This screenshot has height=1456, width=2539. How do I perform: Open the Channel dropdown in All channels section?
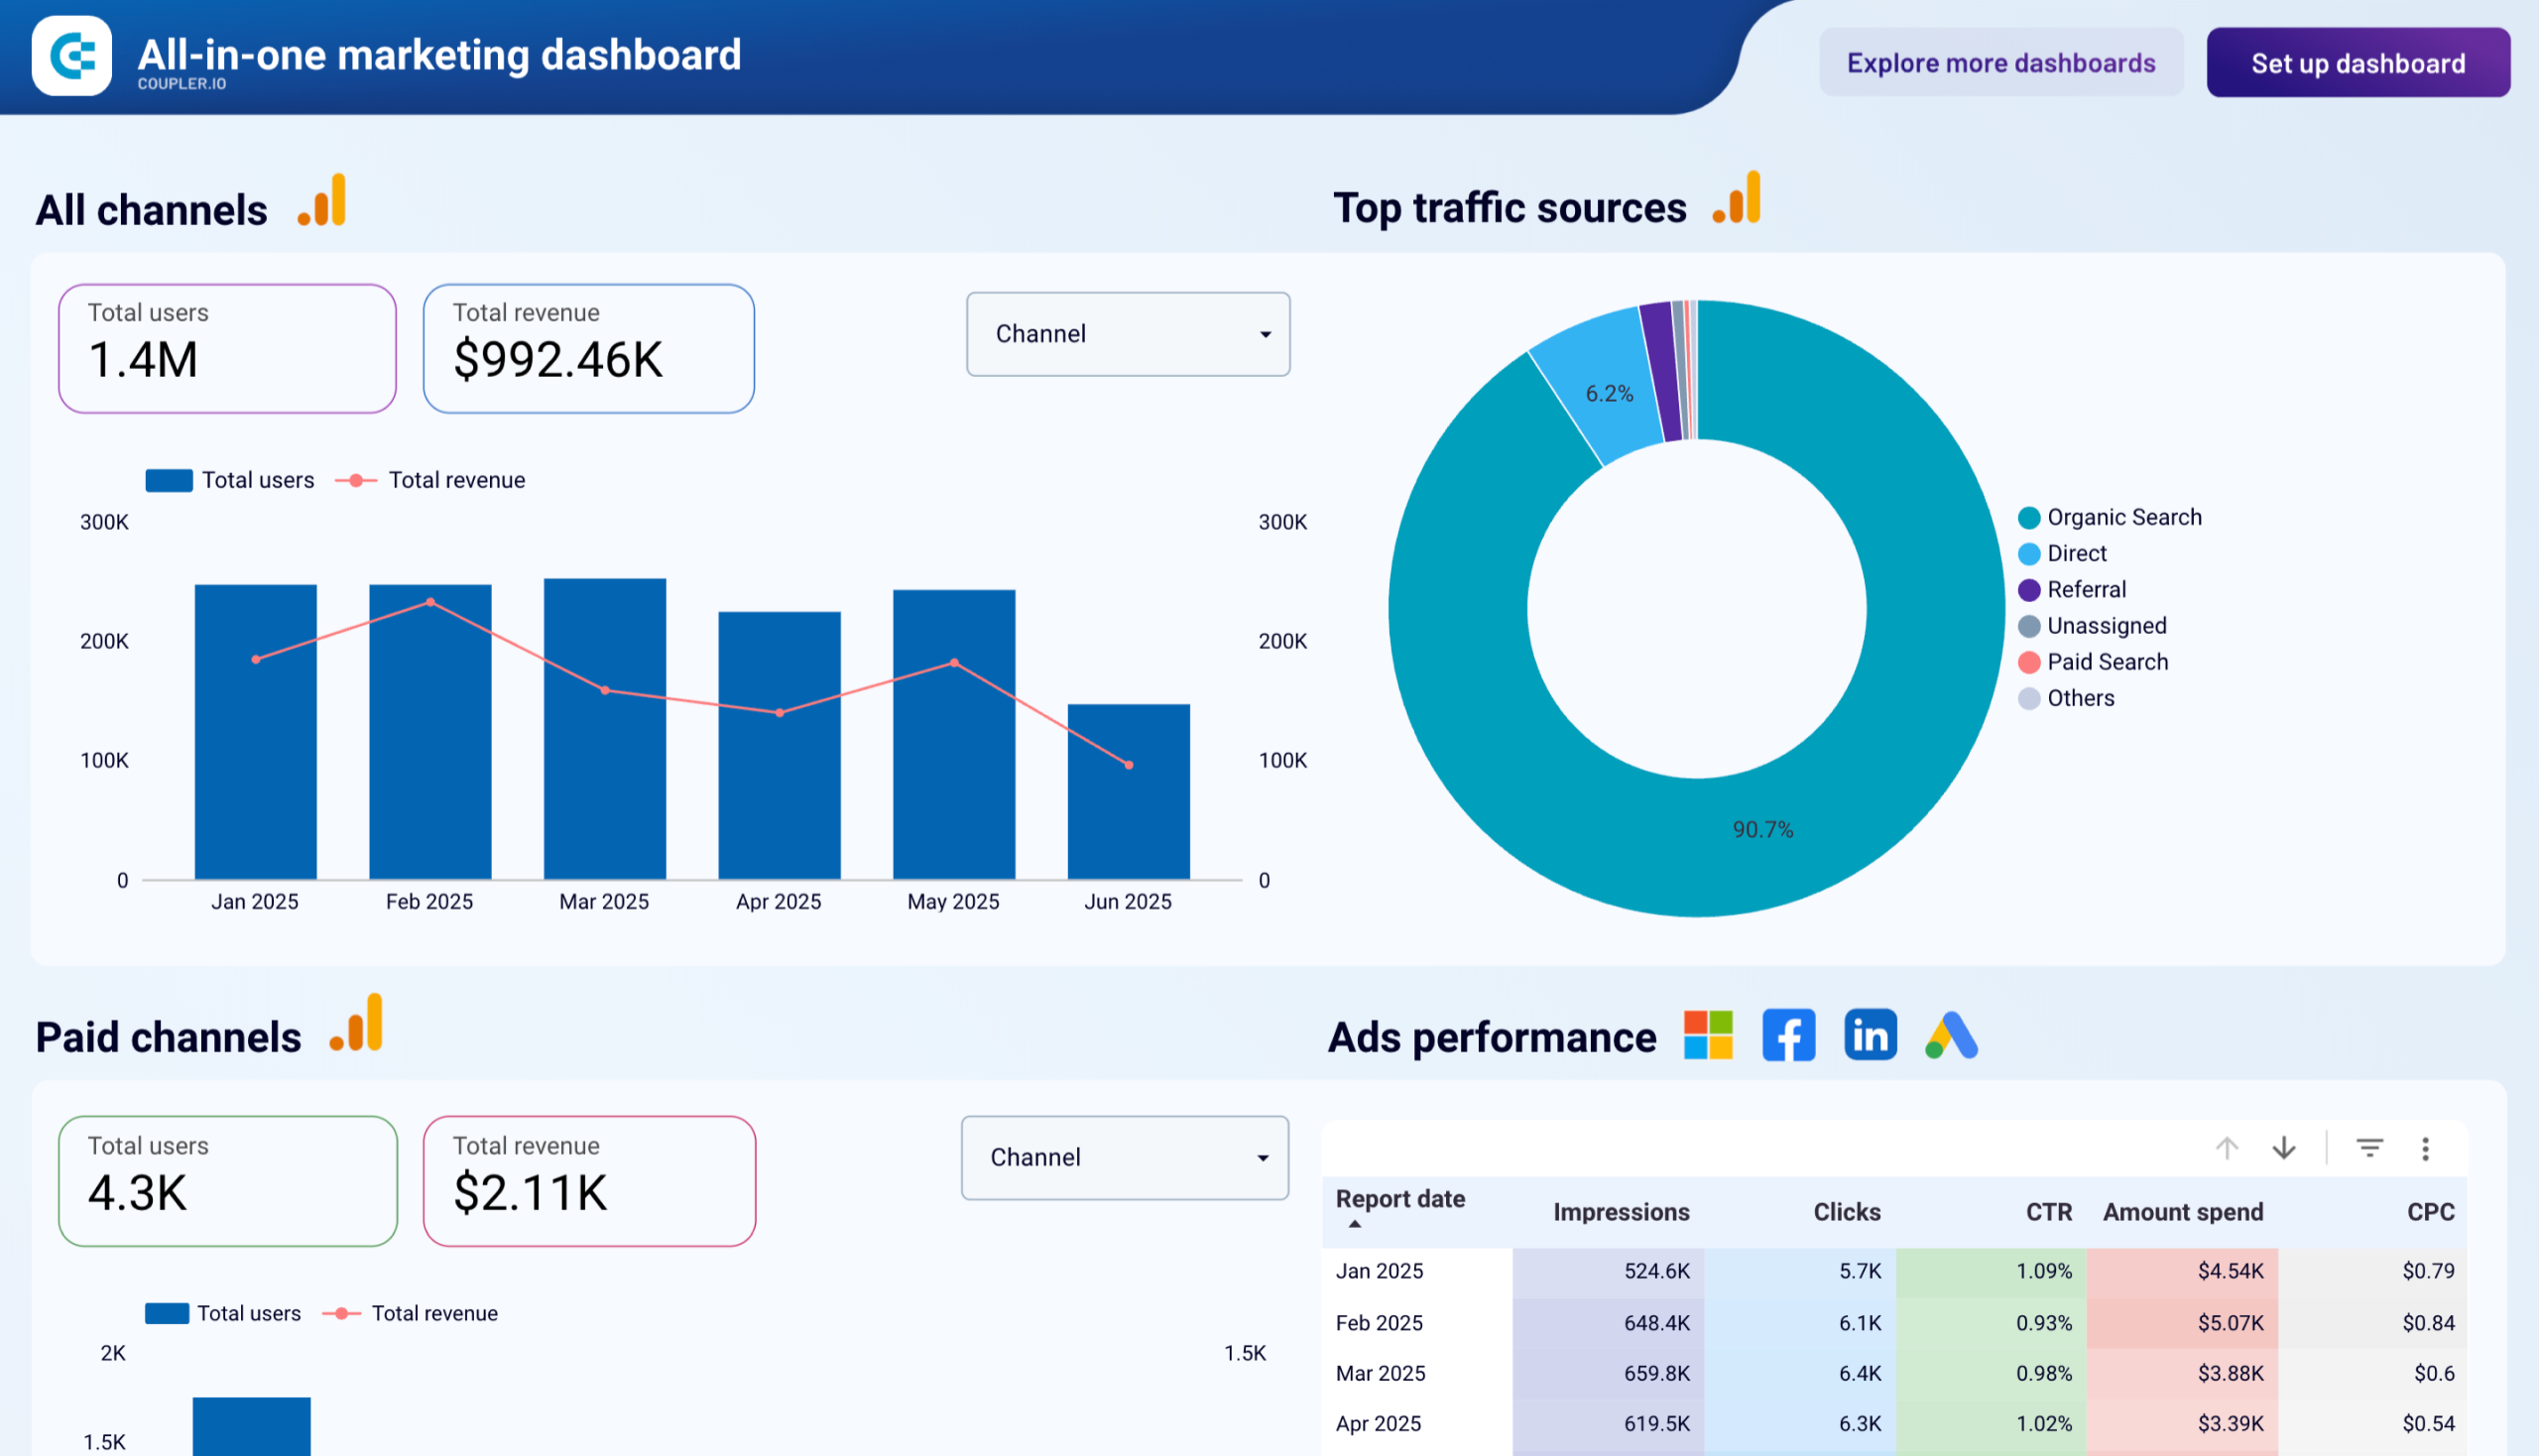coord(1128,334)
